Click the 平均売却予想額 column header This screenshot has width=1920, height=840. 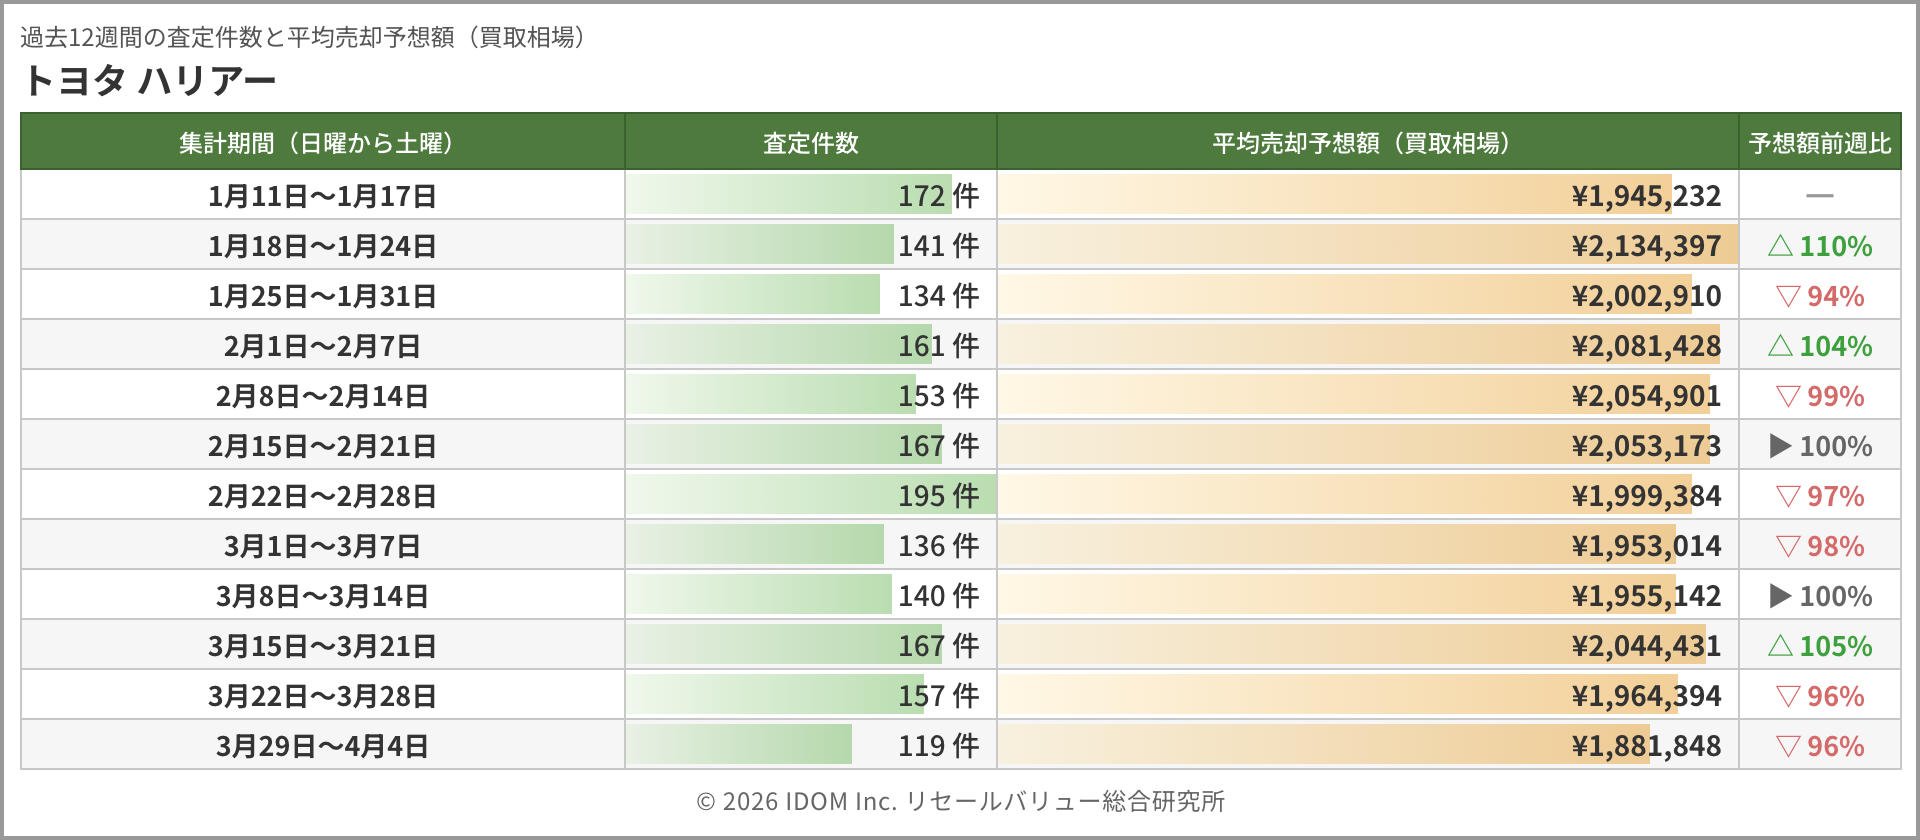(1366, 143)
